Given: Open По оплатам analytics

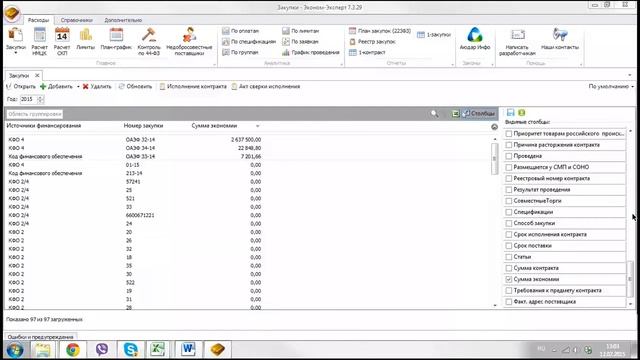Looking at the screenshot, I should click(x=240, y=31).
